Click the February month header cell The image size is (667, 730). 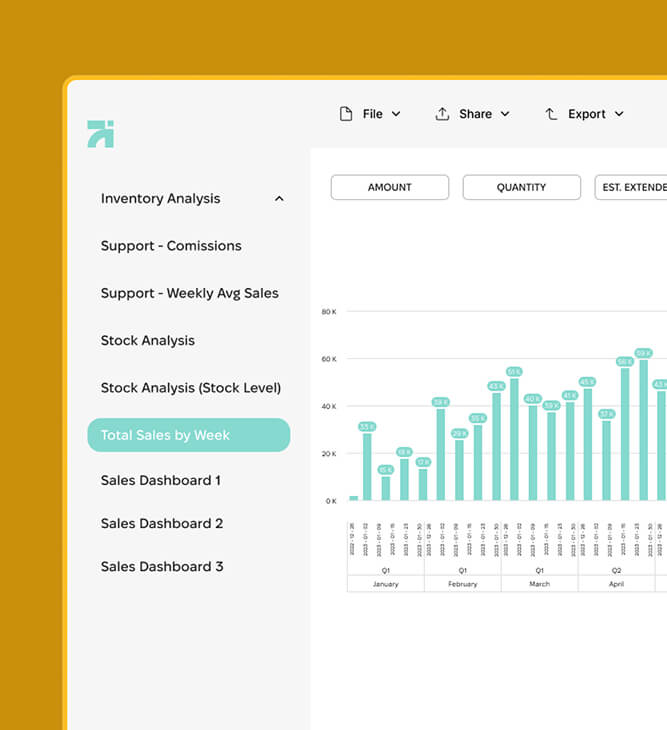click(462, 584)
